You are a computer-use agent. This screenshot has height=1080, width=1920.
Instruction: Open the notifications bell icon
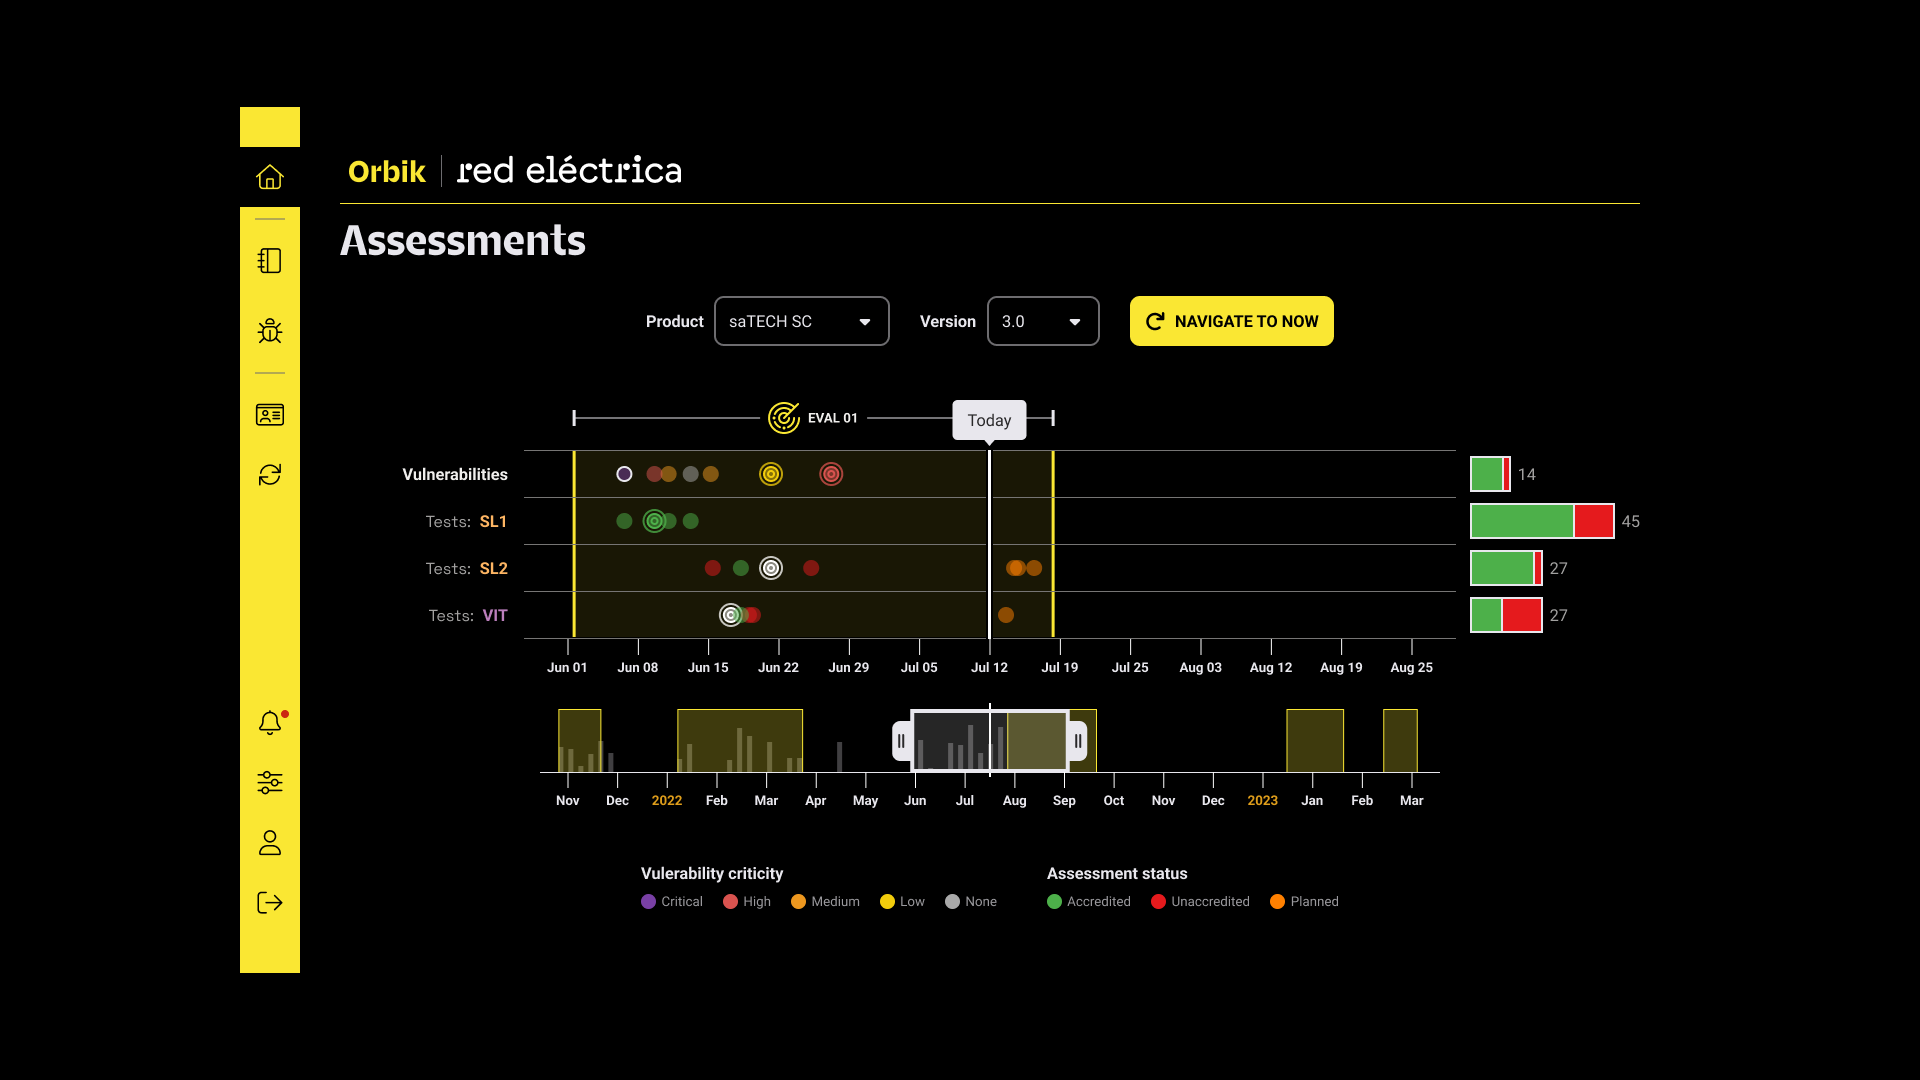click(x=270, y=723)
